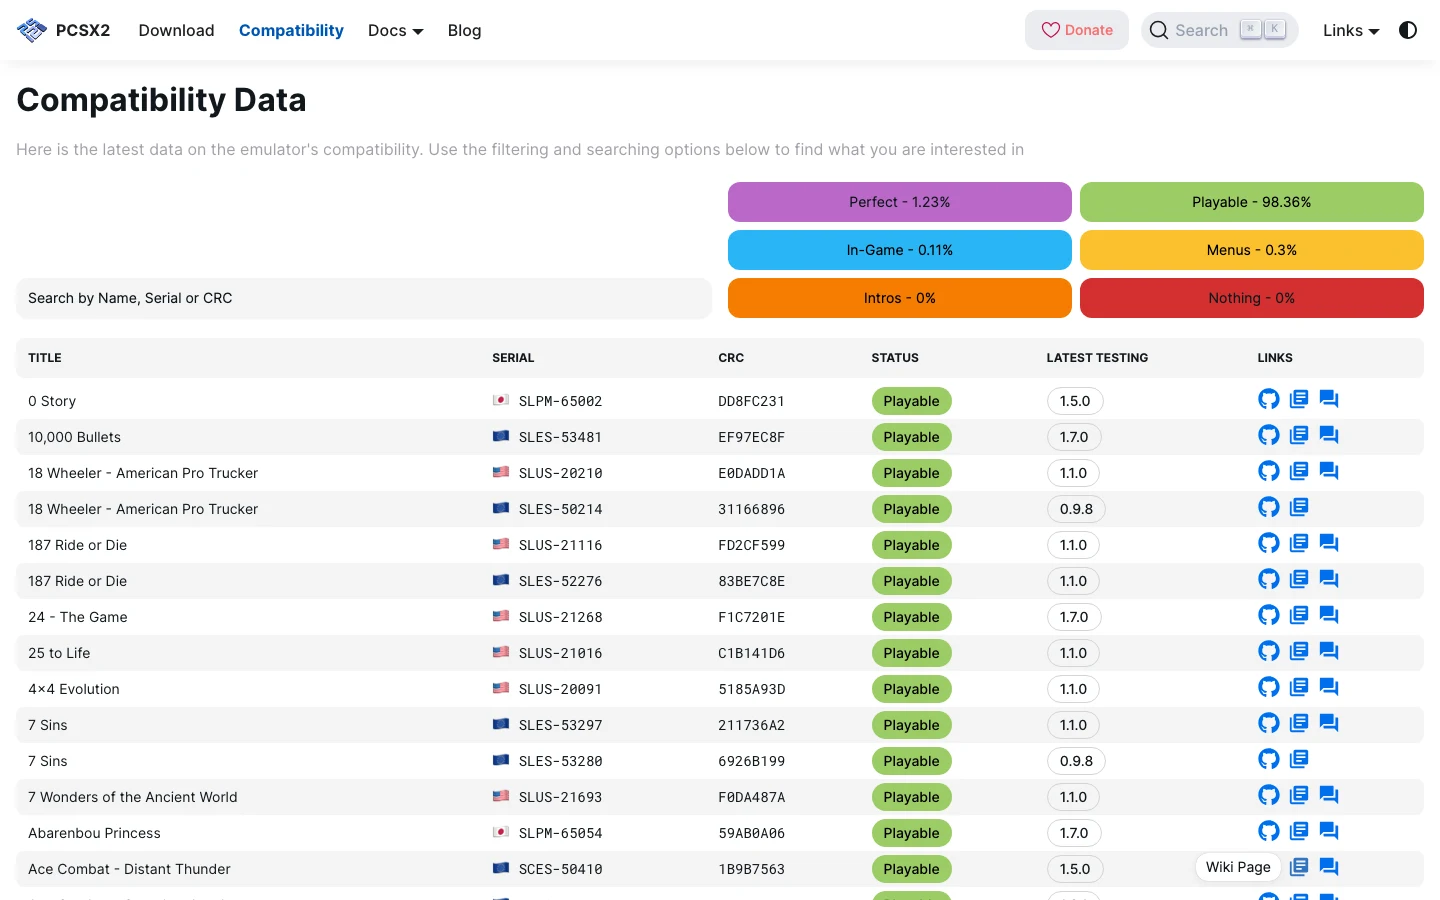The image size is (1440, 900).
Task: Click the PCSX2 logo icon
Action: (32, 30)
